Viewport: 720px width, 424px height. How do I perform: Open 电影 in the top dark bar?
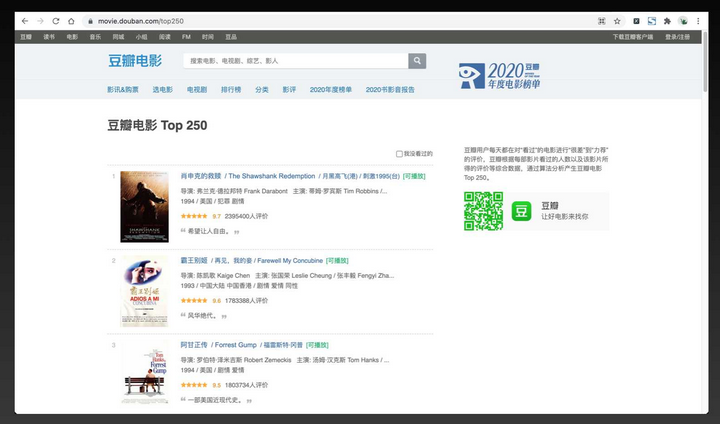(x=72, y=37)
